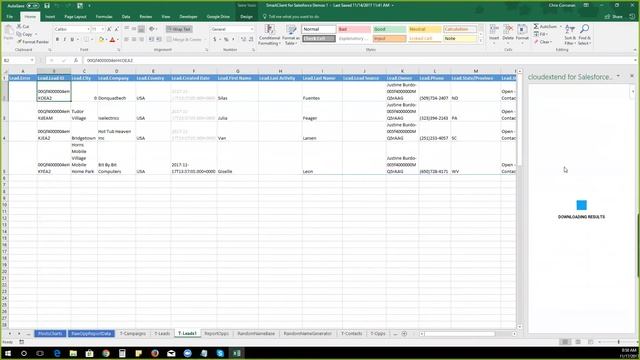This screenshot has height=360, width=640.
Task: Switch to the Data ribbon tab
Action: [126, 17]
